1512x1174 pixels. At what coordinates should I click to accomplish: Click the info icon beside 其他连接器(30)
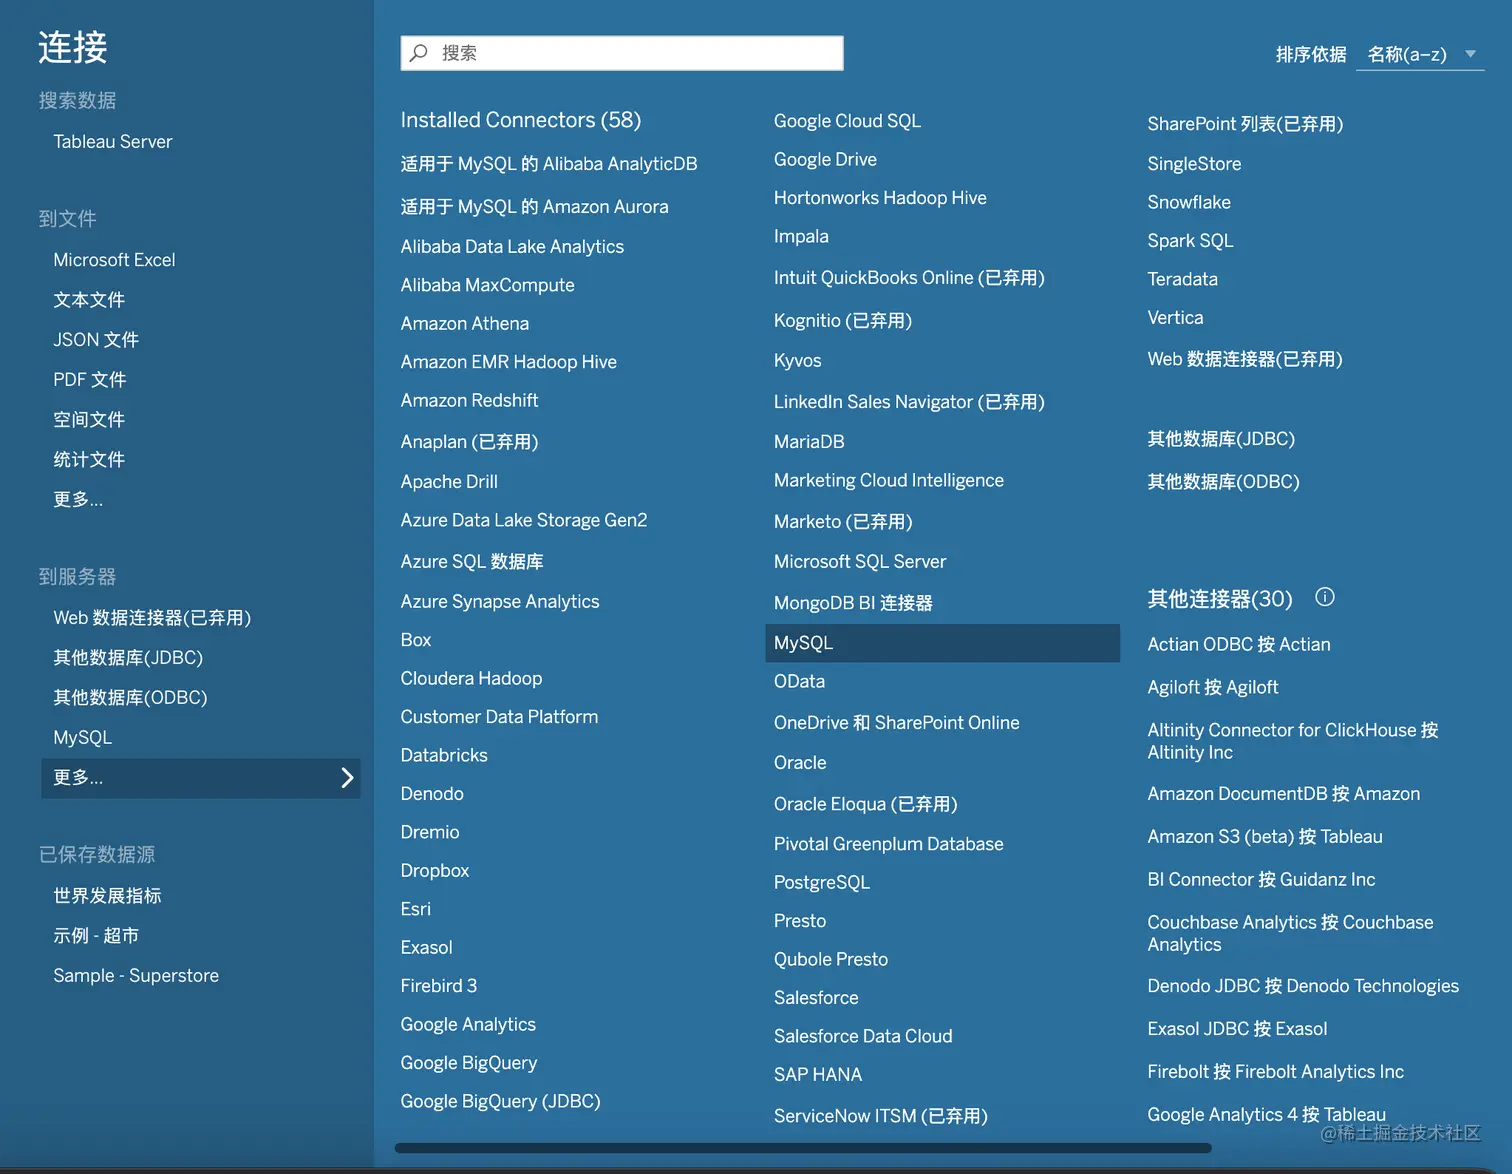(1325, 597)
